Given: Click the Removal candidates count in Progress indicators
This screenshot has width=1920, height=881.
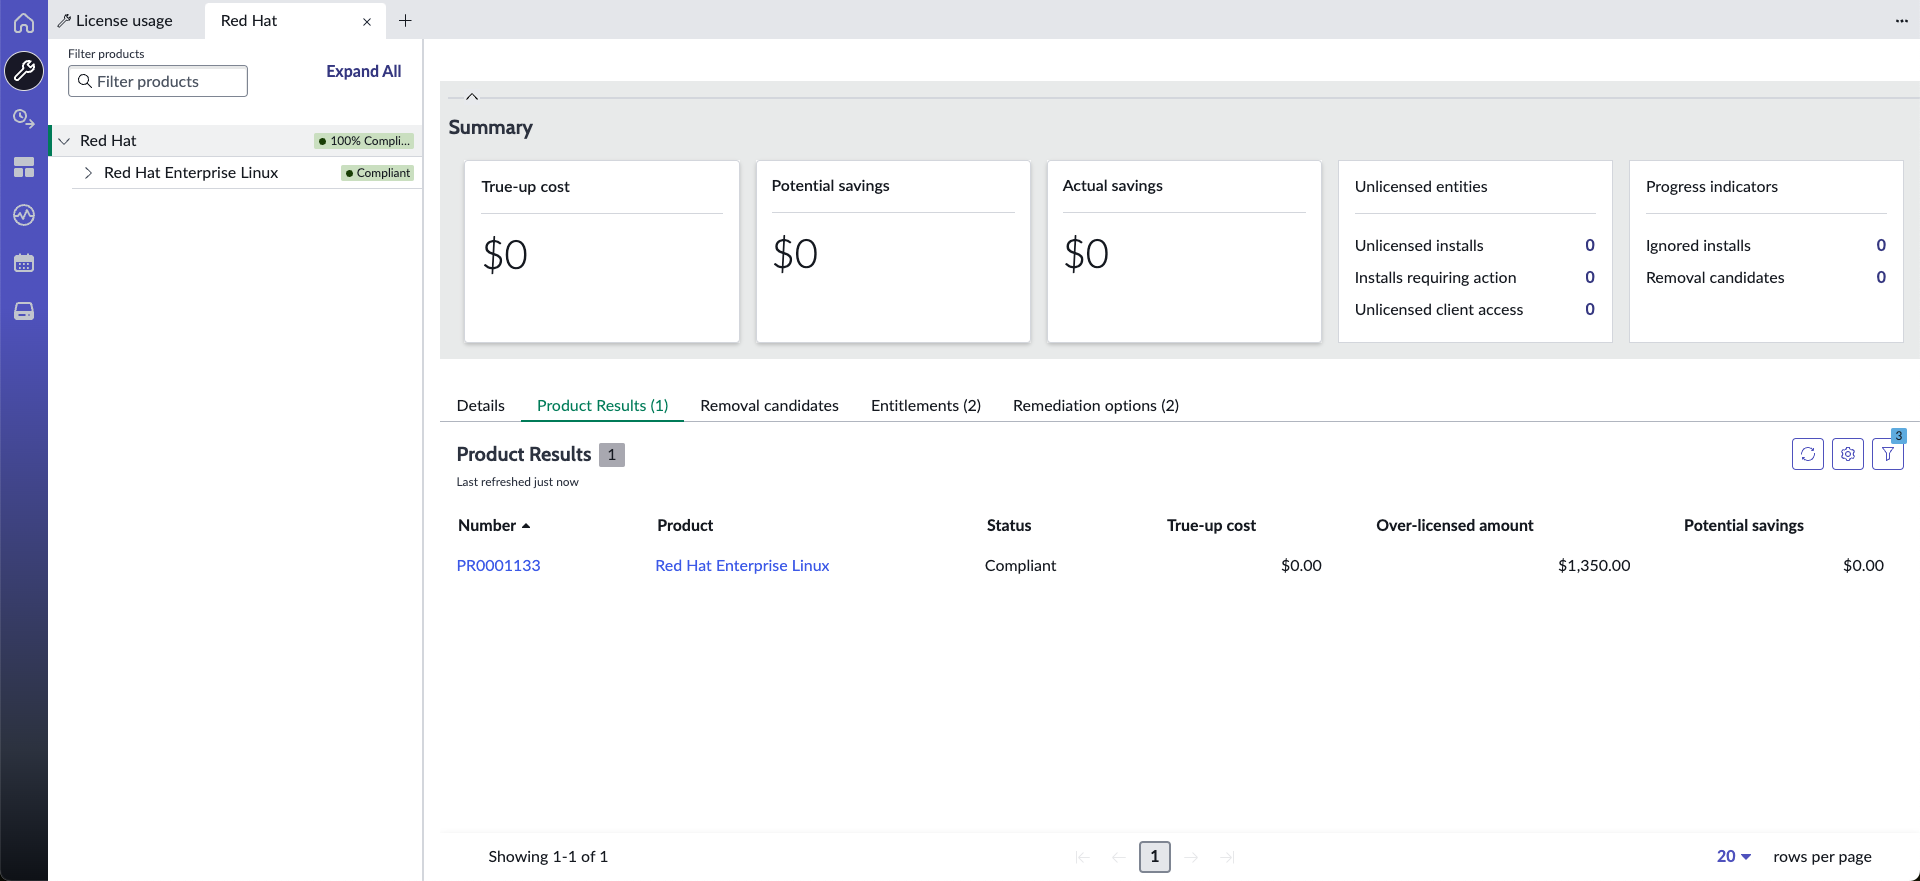Looking at the screenshot, I should pyautogui.click(x=1881, y=277).
